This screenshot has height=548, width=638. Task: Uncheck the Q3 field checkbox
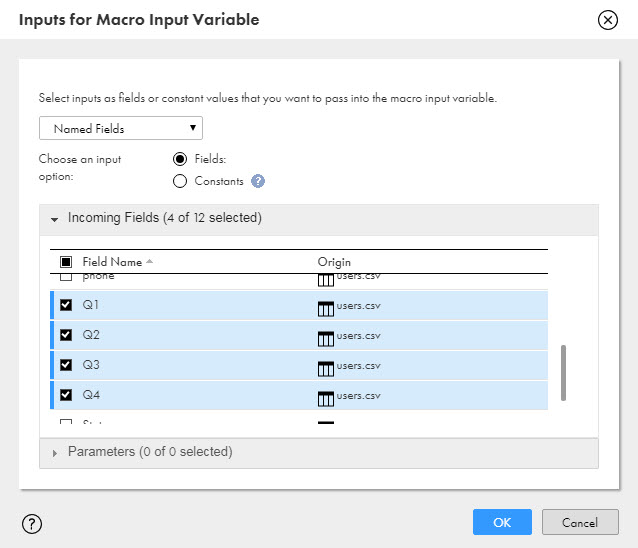pyautogui.click(x=66, y=365)
